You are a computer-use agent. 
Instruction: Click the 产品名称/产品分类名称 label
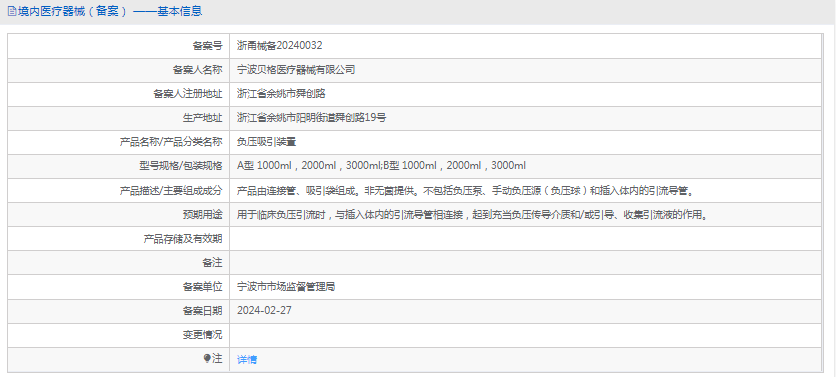[171, 142]
